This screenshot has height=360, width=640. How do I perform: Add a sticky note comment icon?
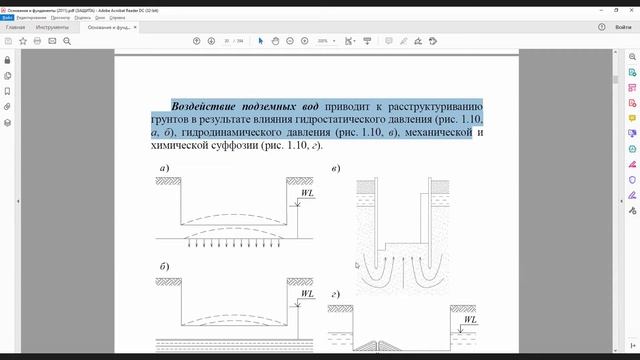(x=389, y=41)
